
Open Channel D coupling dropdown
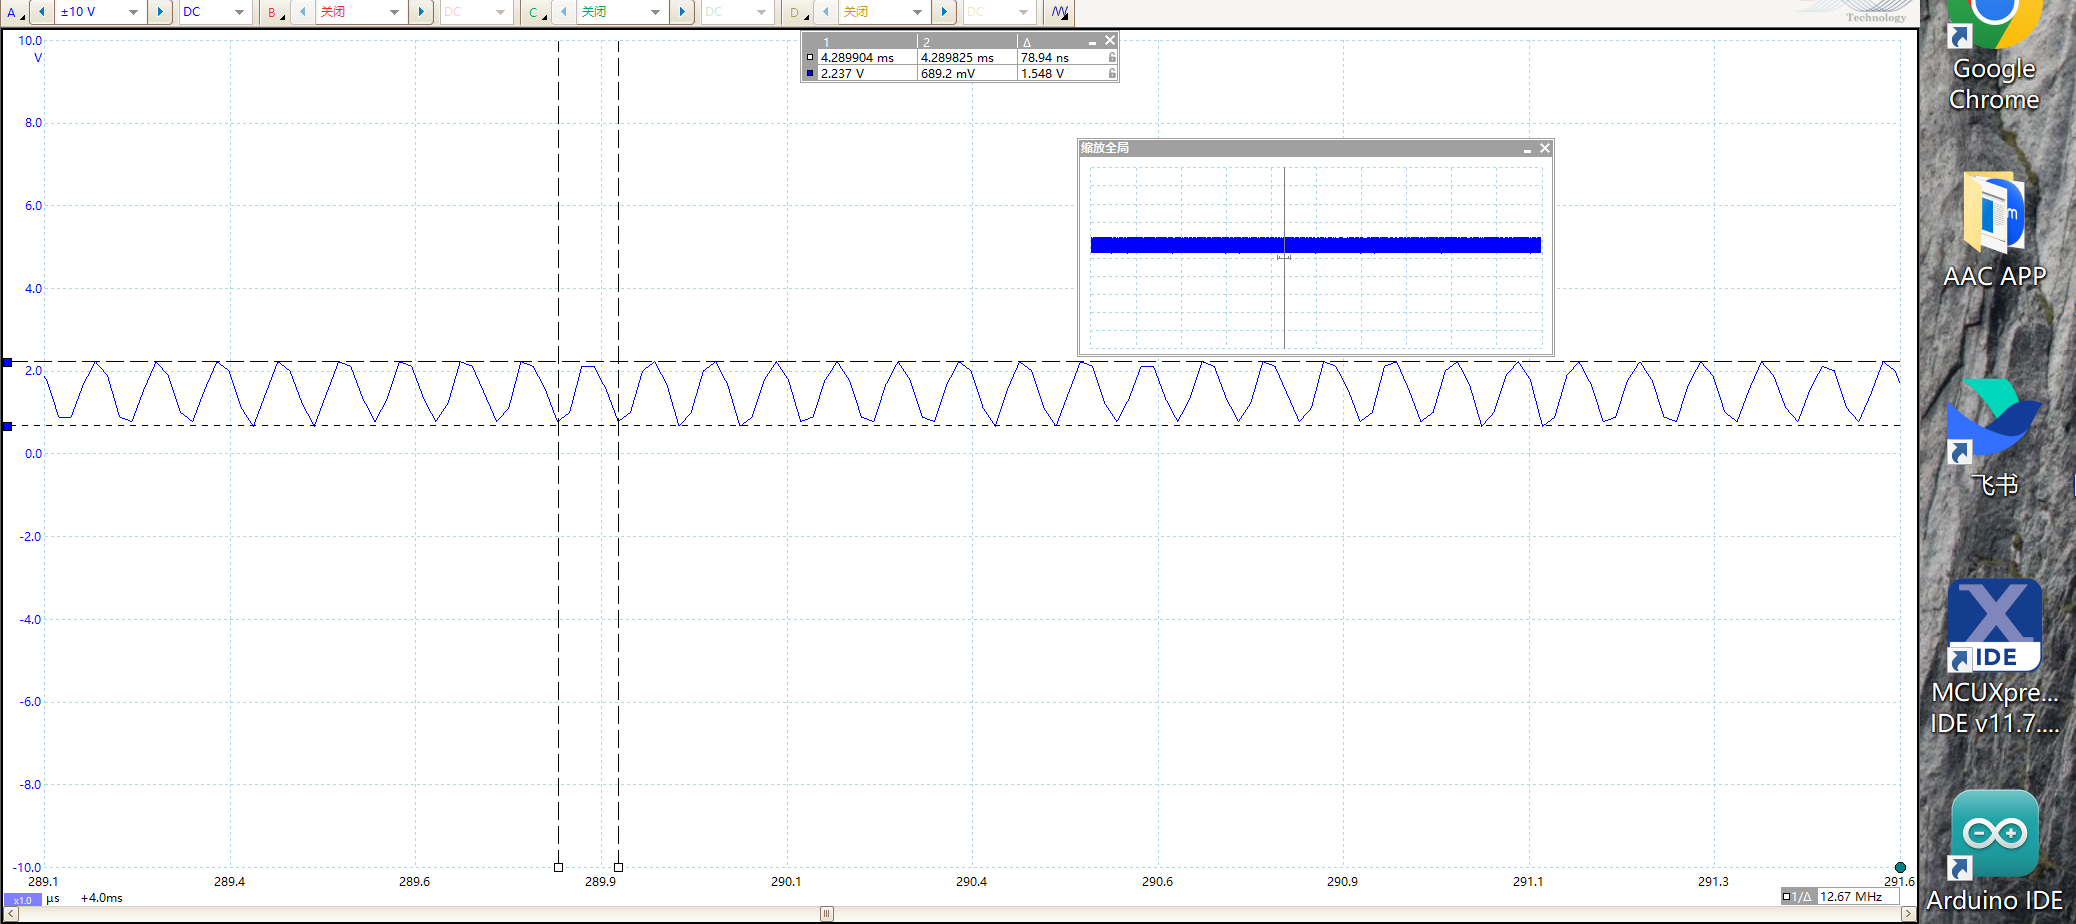998,12
